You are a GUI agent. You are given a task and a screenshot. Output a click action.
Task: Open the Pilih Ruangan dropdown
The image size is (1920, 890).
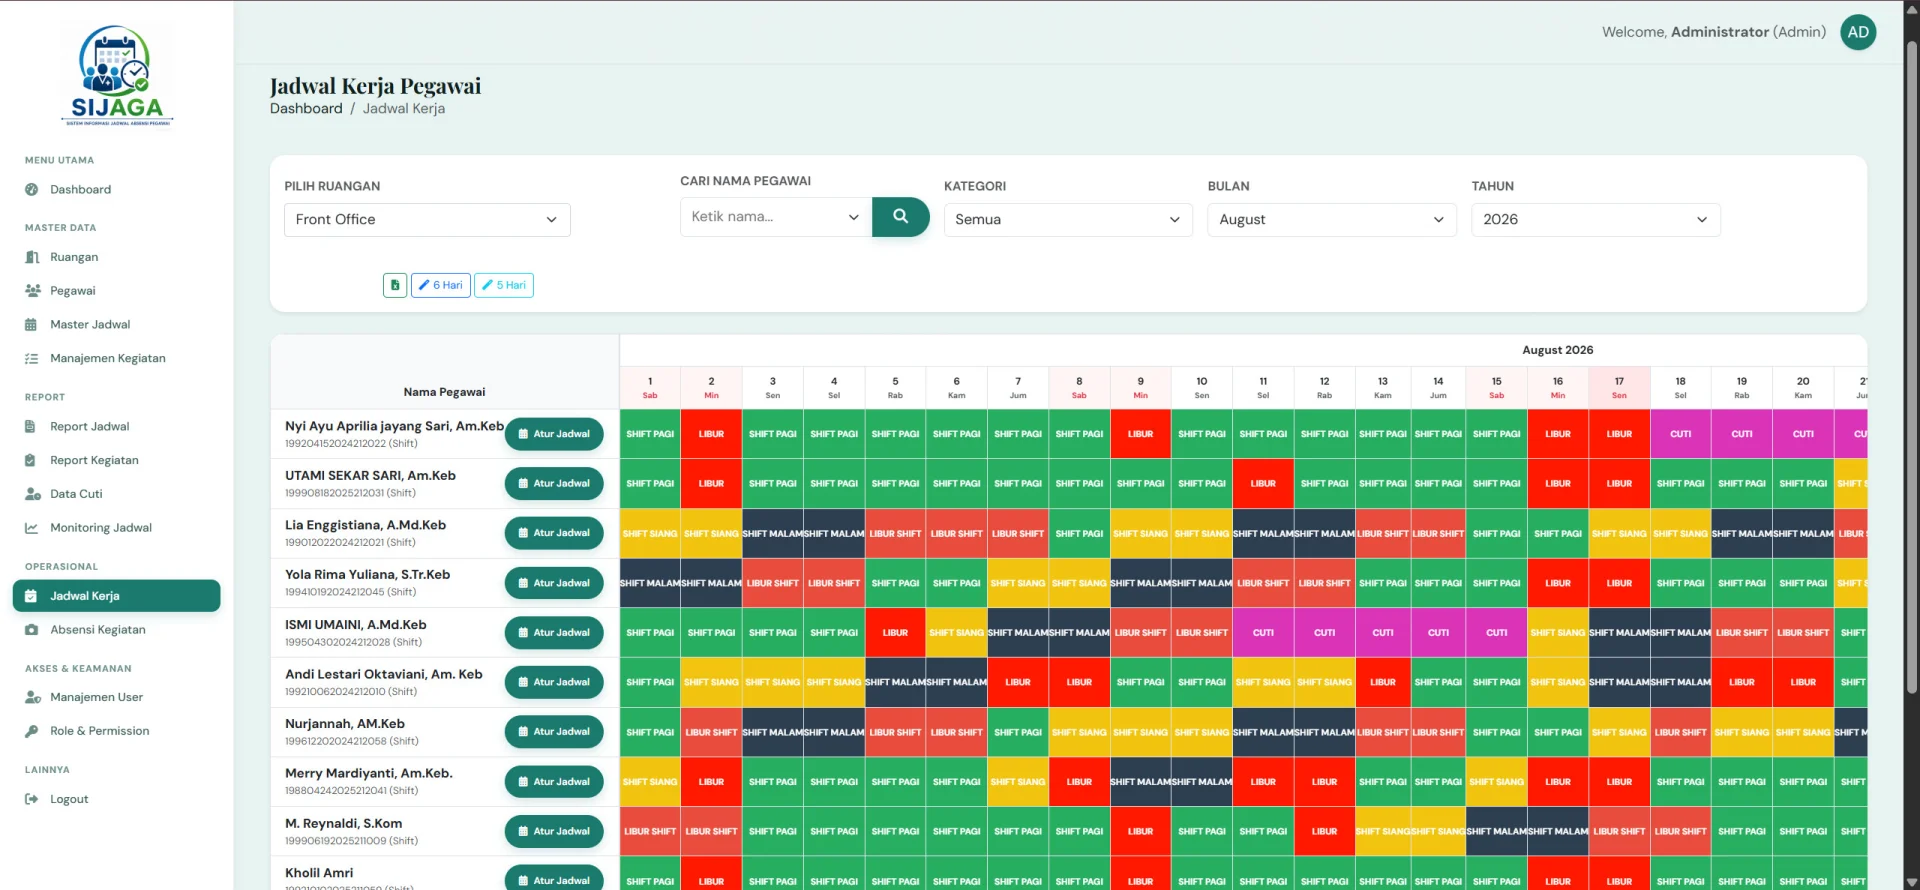(x=427, y=220)
